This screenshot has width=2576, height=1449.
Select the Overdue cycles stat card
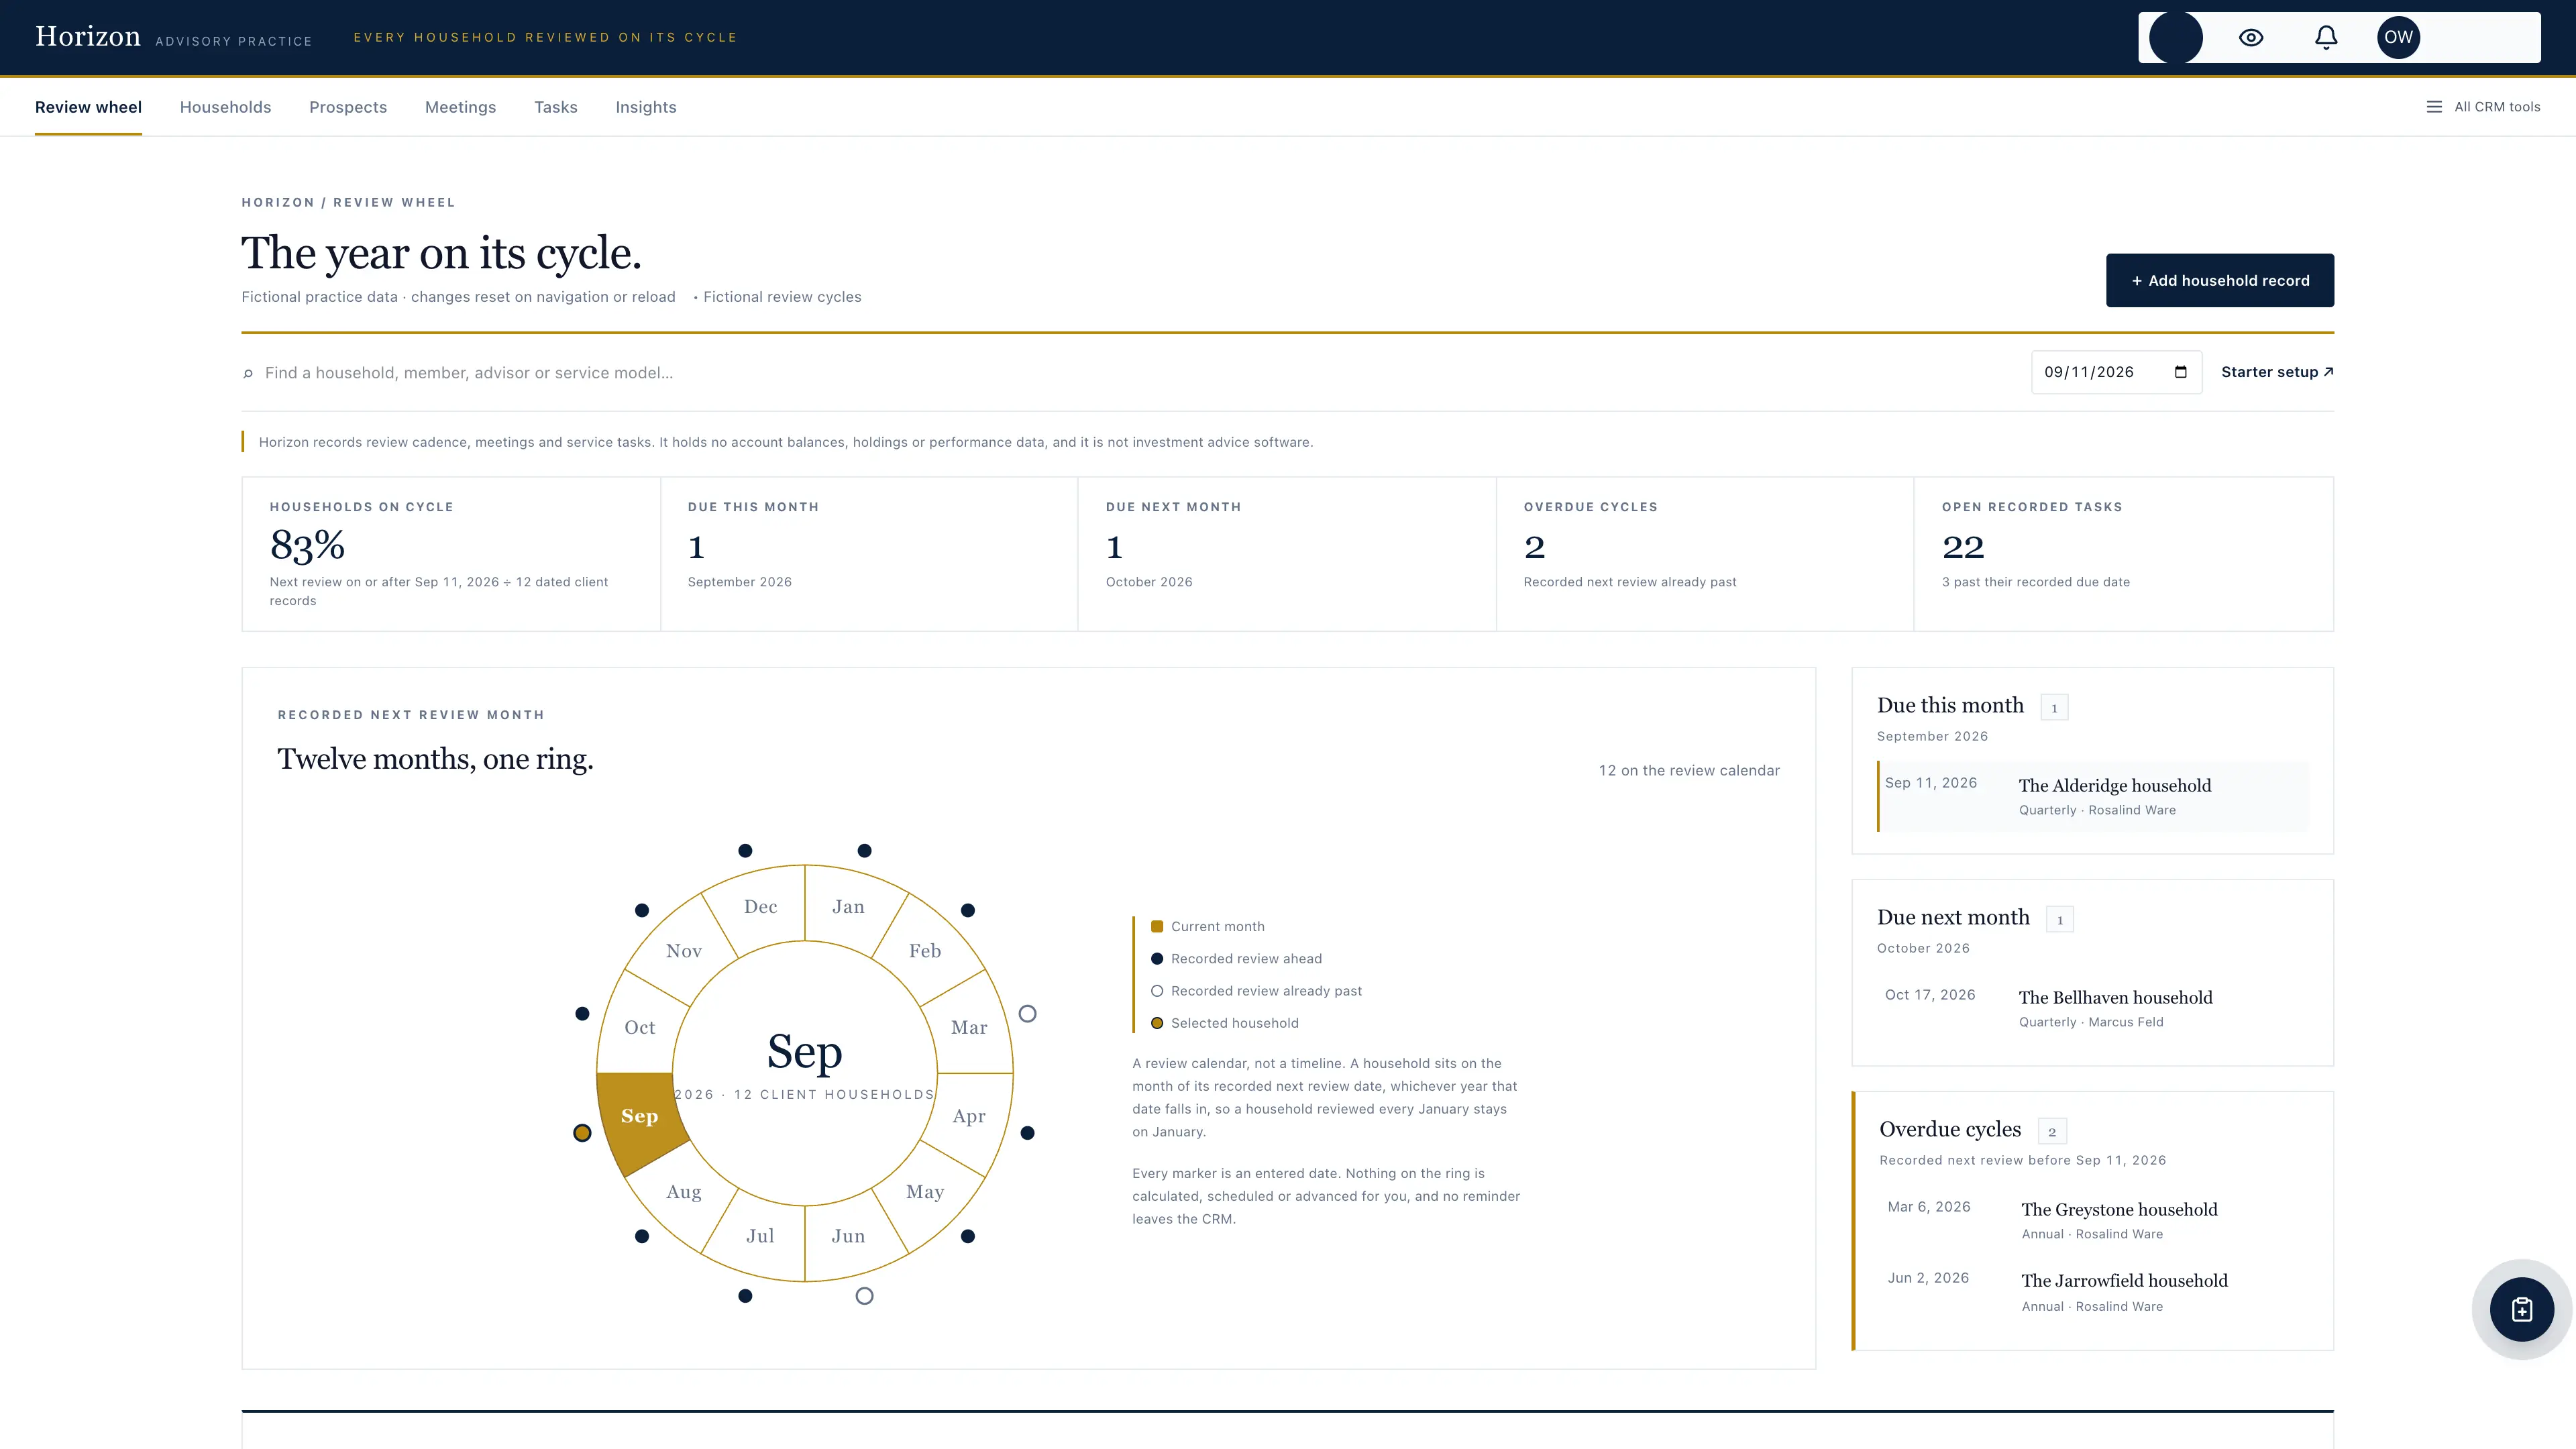[x=1705, y=554]
